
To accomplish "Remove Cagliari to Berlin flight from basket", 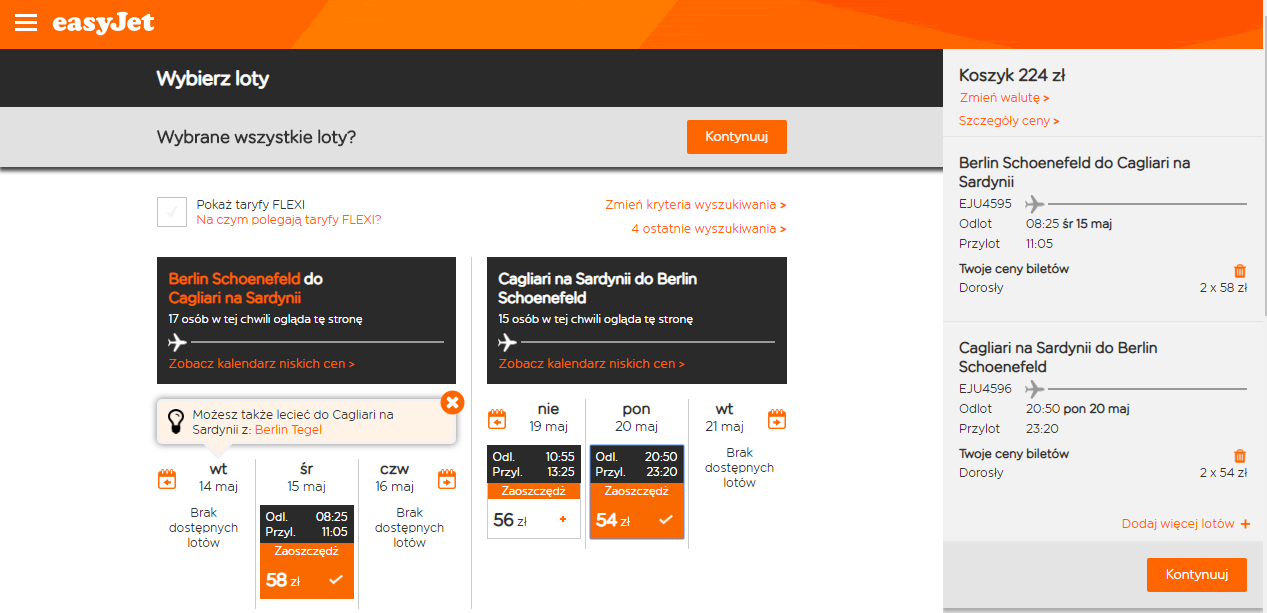I will point(1240,455).
